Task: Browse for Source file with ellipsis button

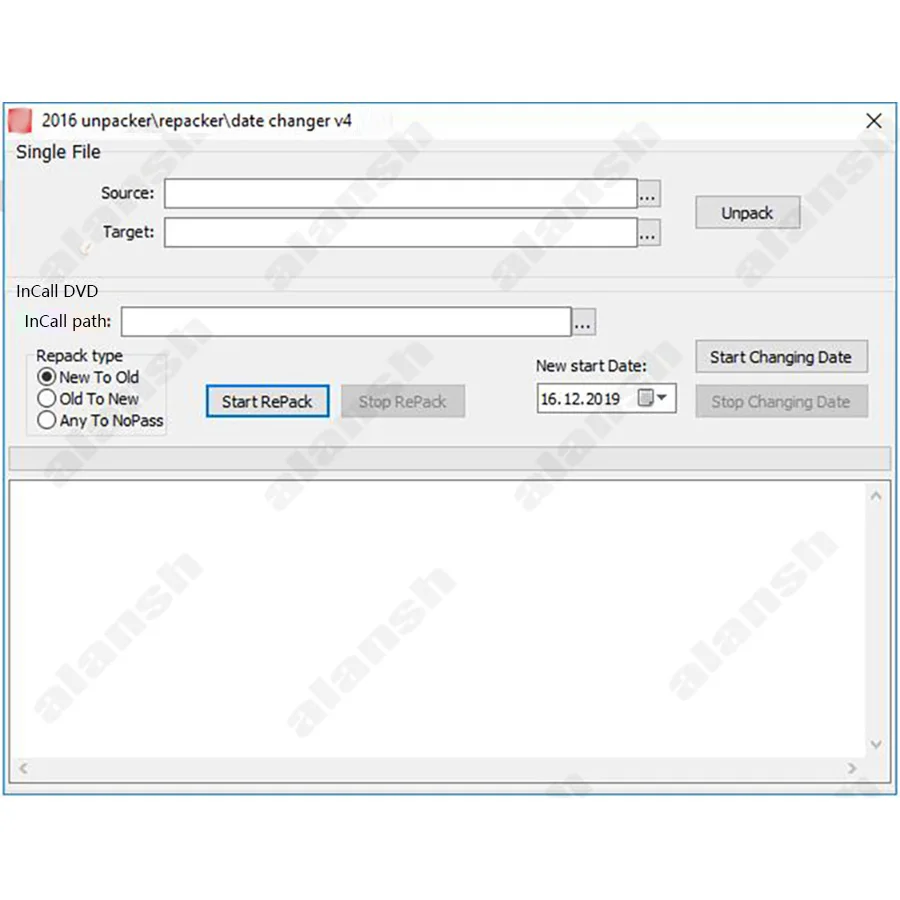Action: click(649, 194)
